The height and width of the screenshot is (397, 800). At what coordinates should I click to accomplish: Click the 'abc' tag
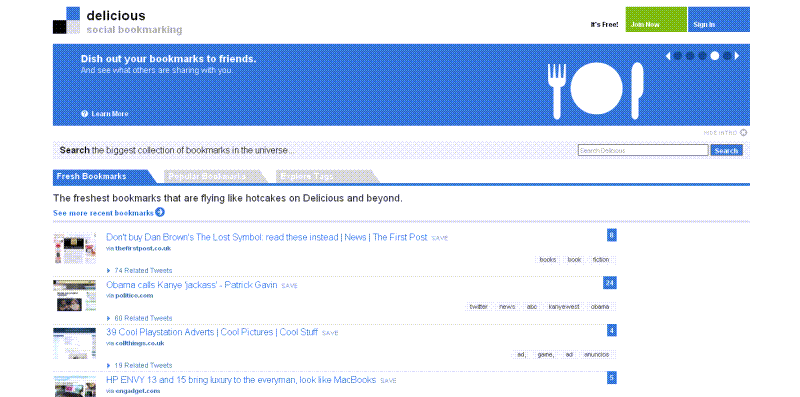[x=532, y=307]
